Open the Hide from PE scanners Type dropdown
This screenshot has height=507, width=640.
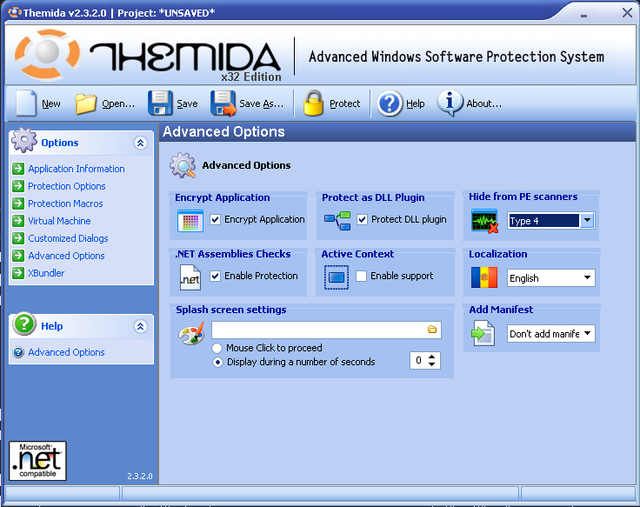pos(587,220)
